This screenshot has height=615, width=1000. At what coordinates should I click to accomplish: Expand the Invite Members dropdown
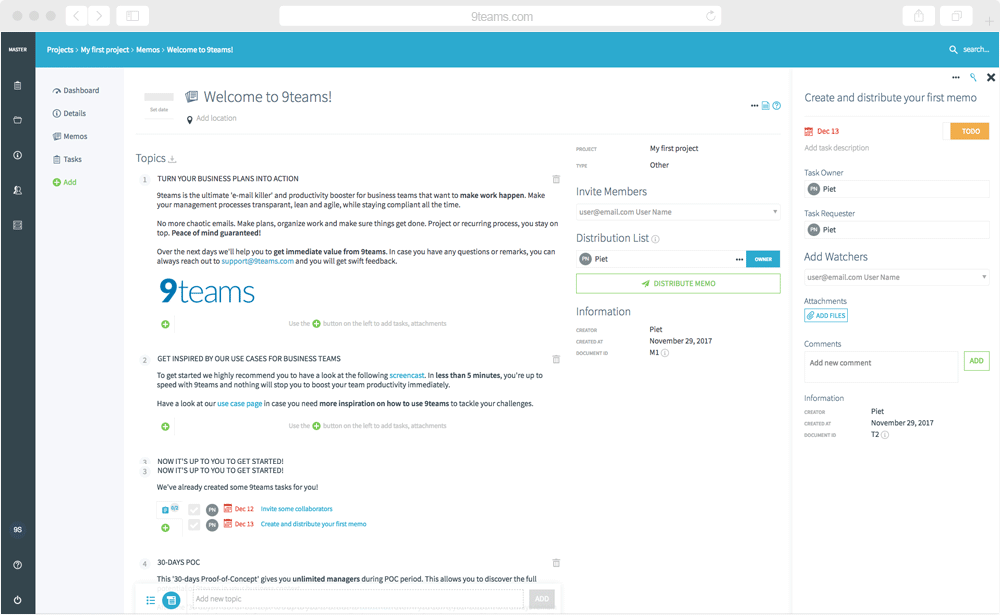point(775,212)
